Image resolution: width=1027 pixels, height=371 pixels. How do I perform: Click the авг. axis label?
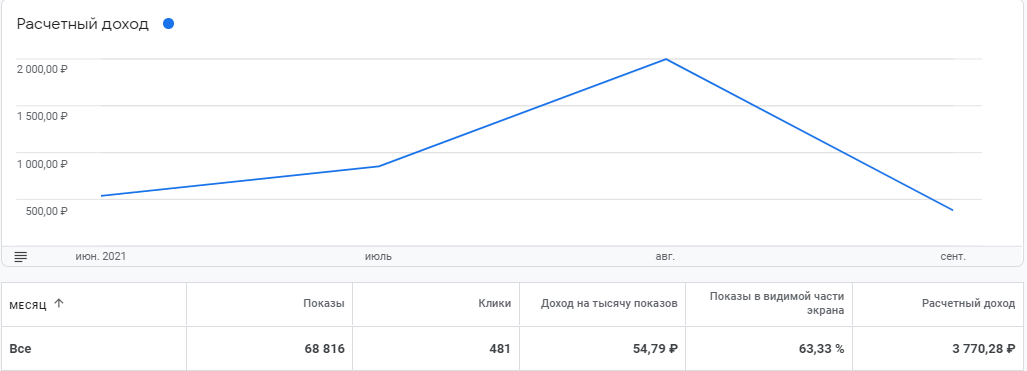pos(665,256)
